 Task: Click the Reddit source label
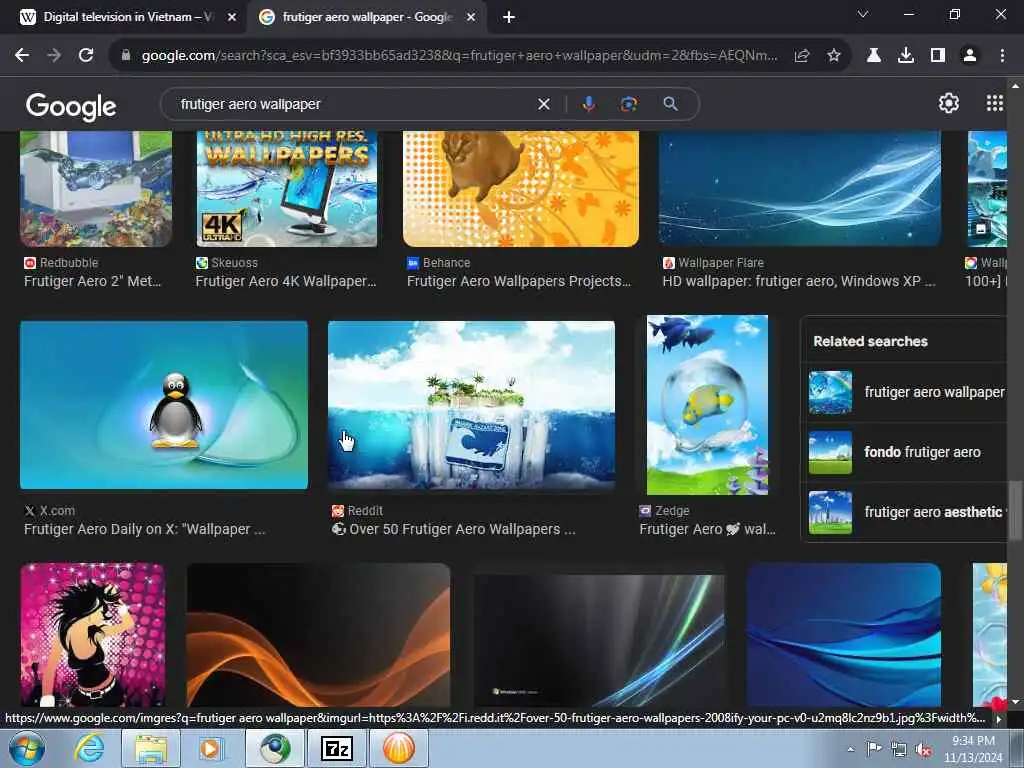pos(365,511)
